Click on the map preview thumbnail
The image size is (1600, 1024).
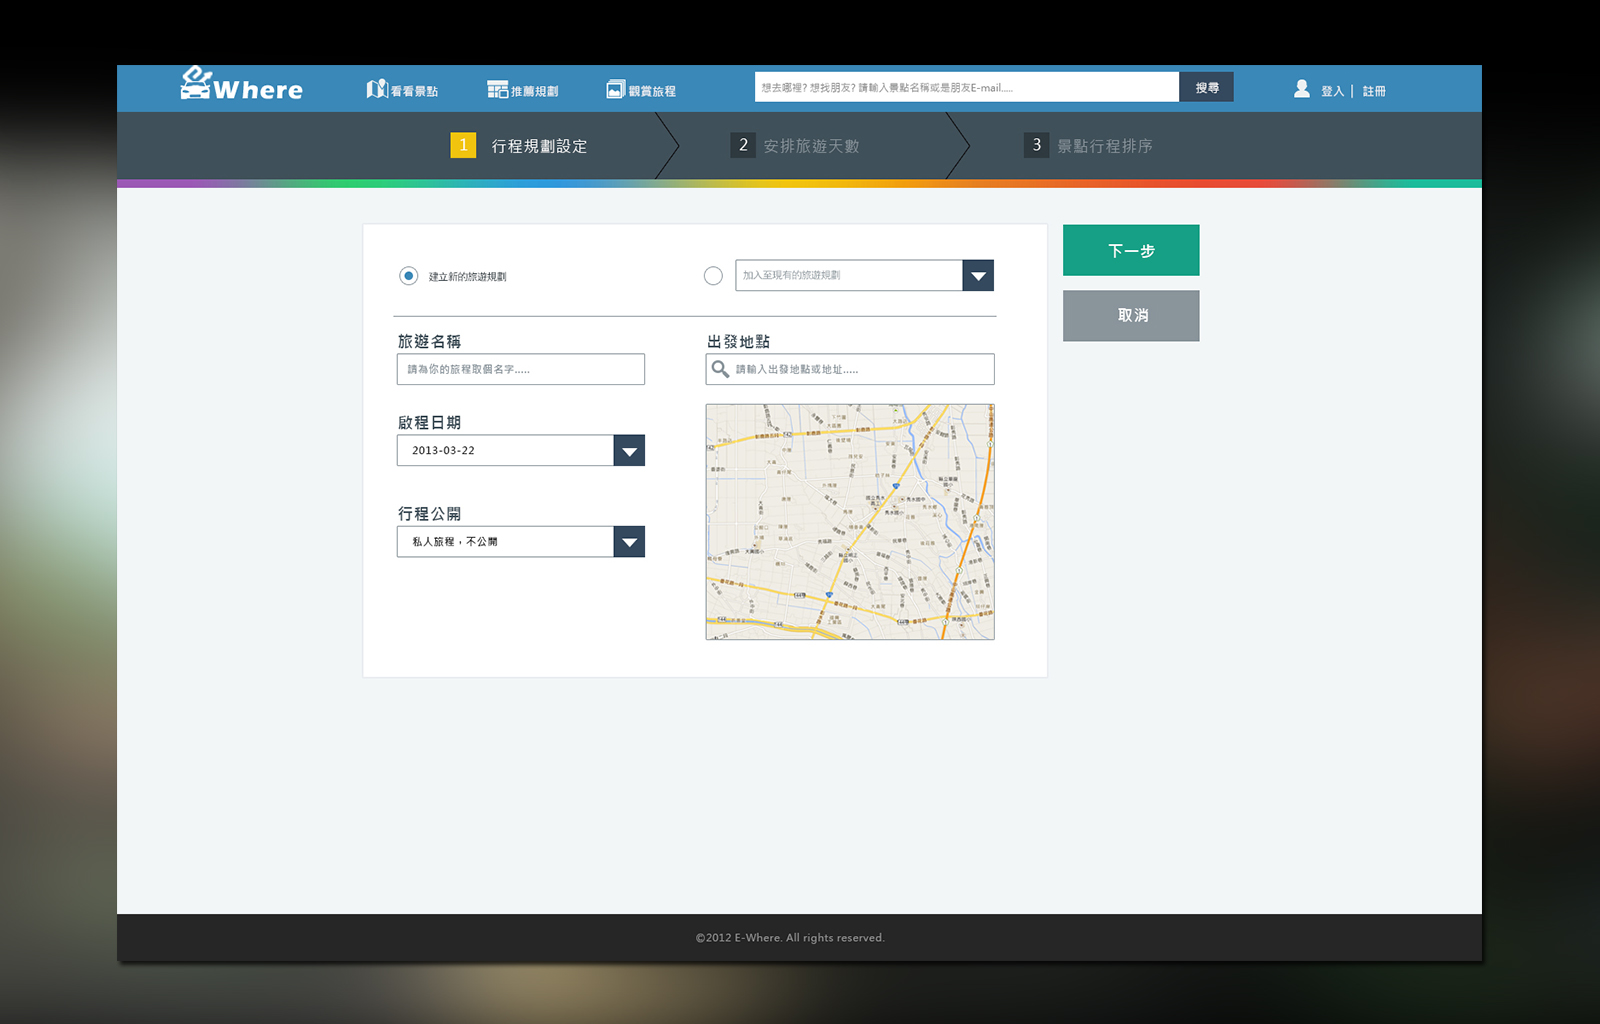point(850,522)
